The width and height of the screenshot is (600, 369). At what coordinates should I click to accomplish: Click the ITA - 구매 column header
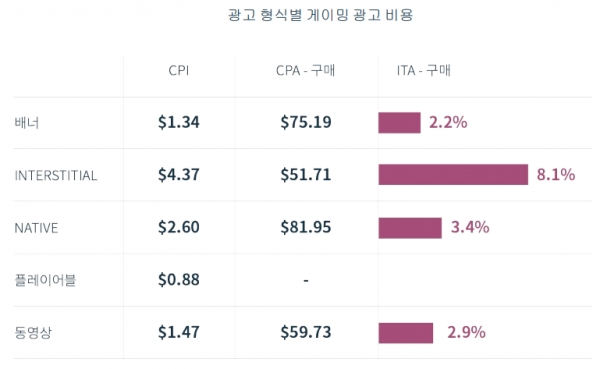point(424,71)
